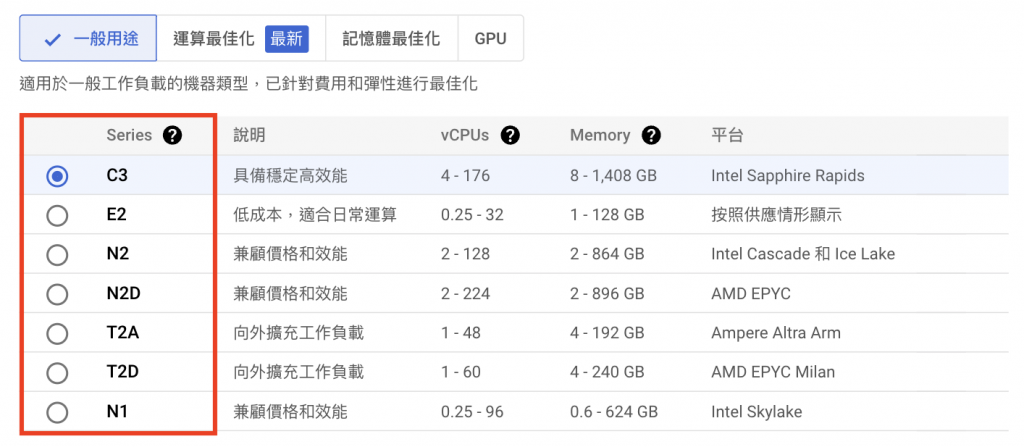
Task: Click the help icon next to vCPUs
Action: 511,135
